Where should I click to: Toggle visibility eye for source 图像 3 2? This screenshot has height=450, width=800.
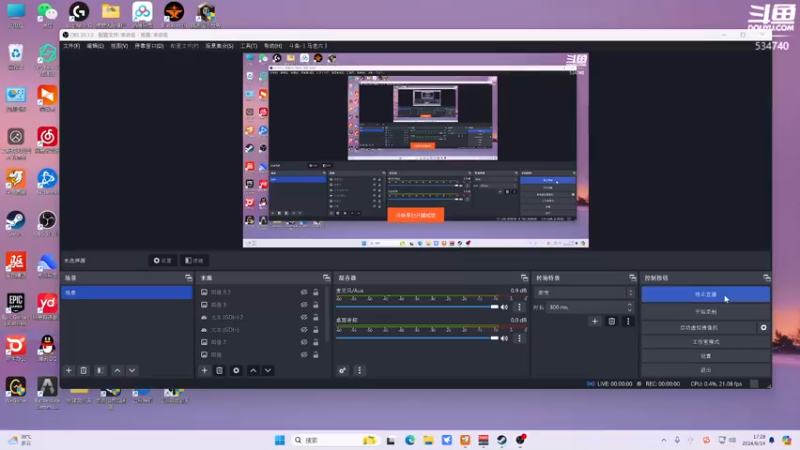[304, 292]
